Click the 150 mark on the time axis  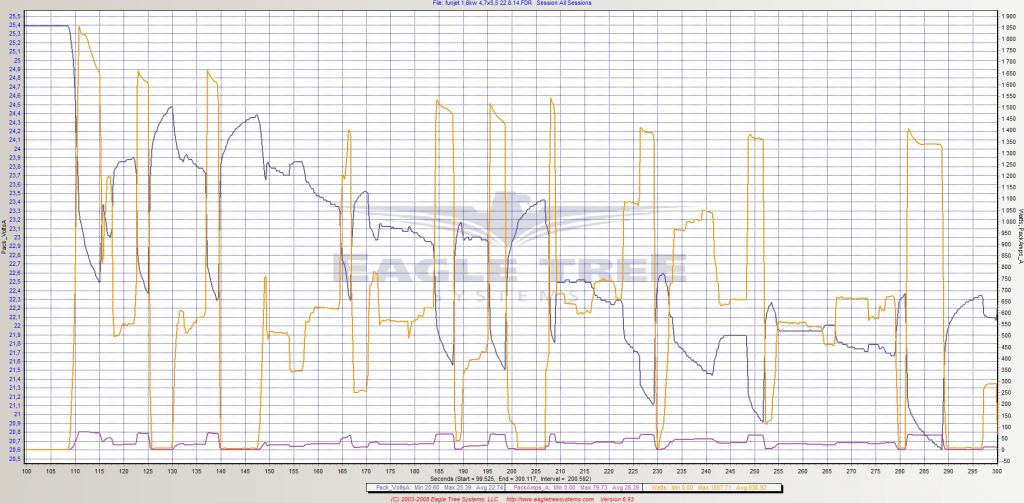[x=269, y=469]
